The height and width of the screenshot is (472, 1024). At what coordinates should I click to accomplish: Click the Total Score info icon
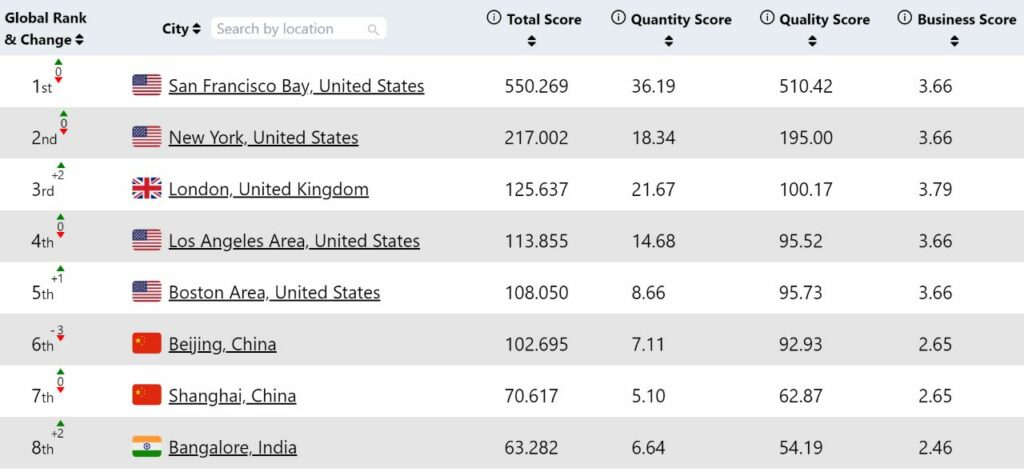click(x=494, y=18)
